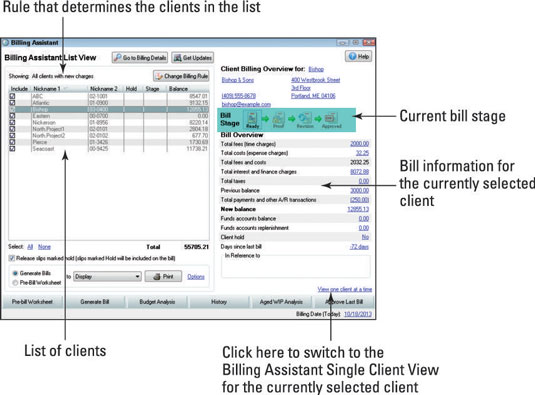Click the Options link next to Print
The height and width of the screenshot is (395, 535).
(x=196, y=277)
